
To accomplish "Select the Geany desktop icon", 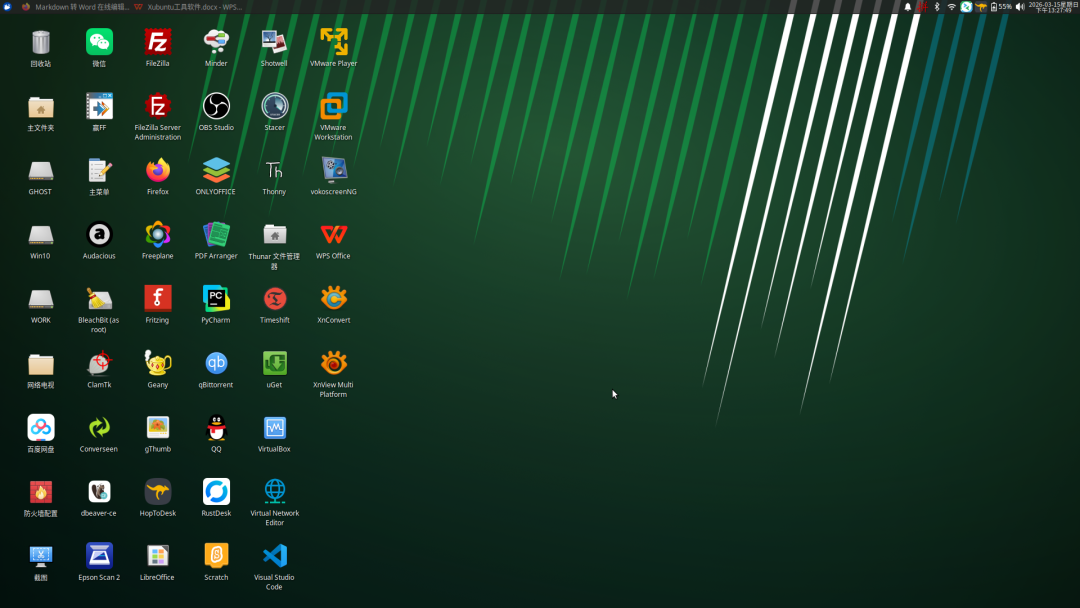I will (158, 370).
